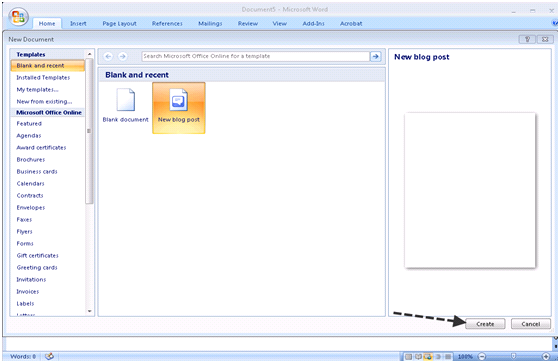Switch to Draft view in status bar

point(448,357)
